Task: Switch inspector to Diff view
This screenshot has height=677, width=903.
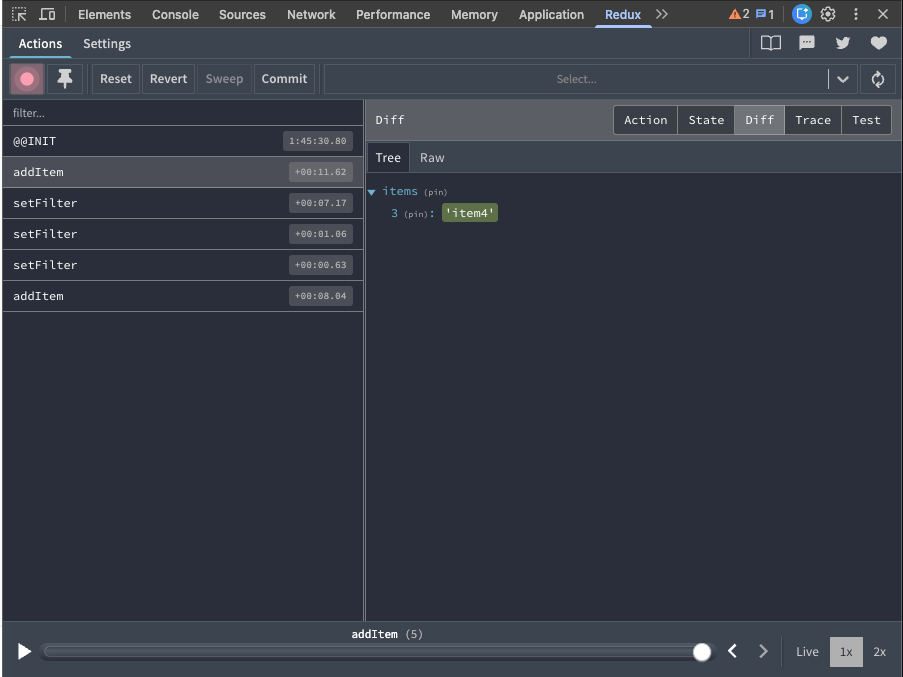Action: click(759, 120)
